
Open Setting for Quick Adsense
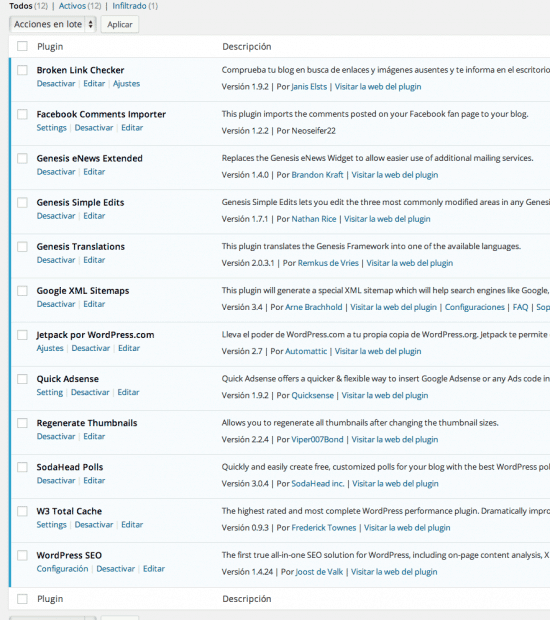[x=50, y=392]
